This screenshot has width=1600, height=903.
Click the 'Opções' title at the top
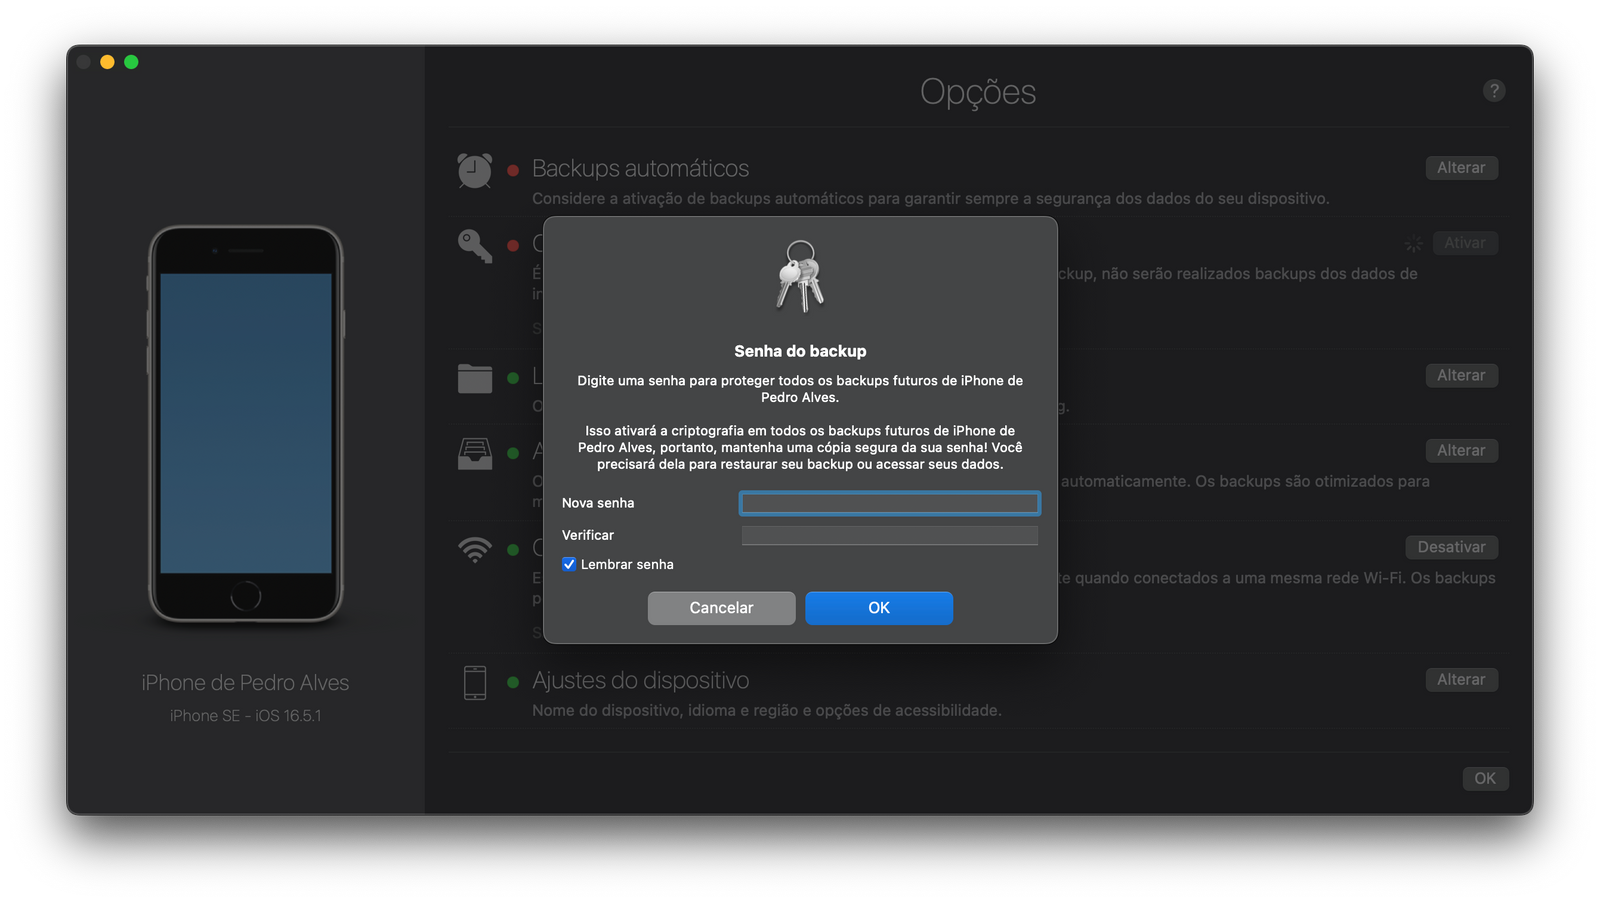pyautogui.click(x=978, y=92)
